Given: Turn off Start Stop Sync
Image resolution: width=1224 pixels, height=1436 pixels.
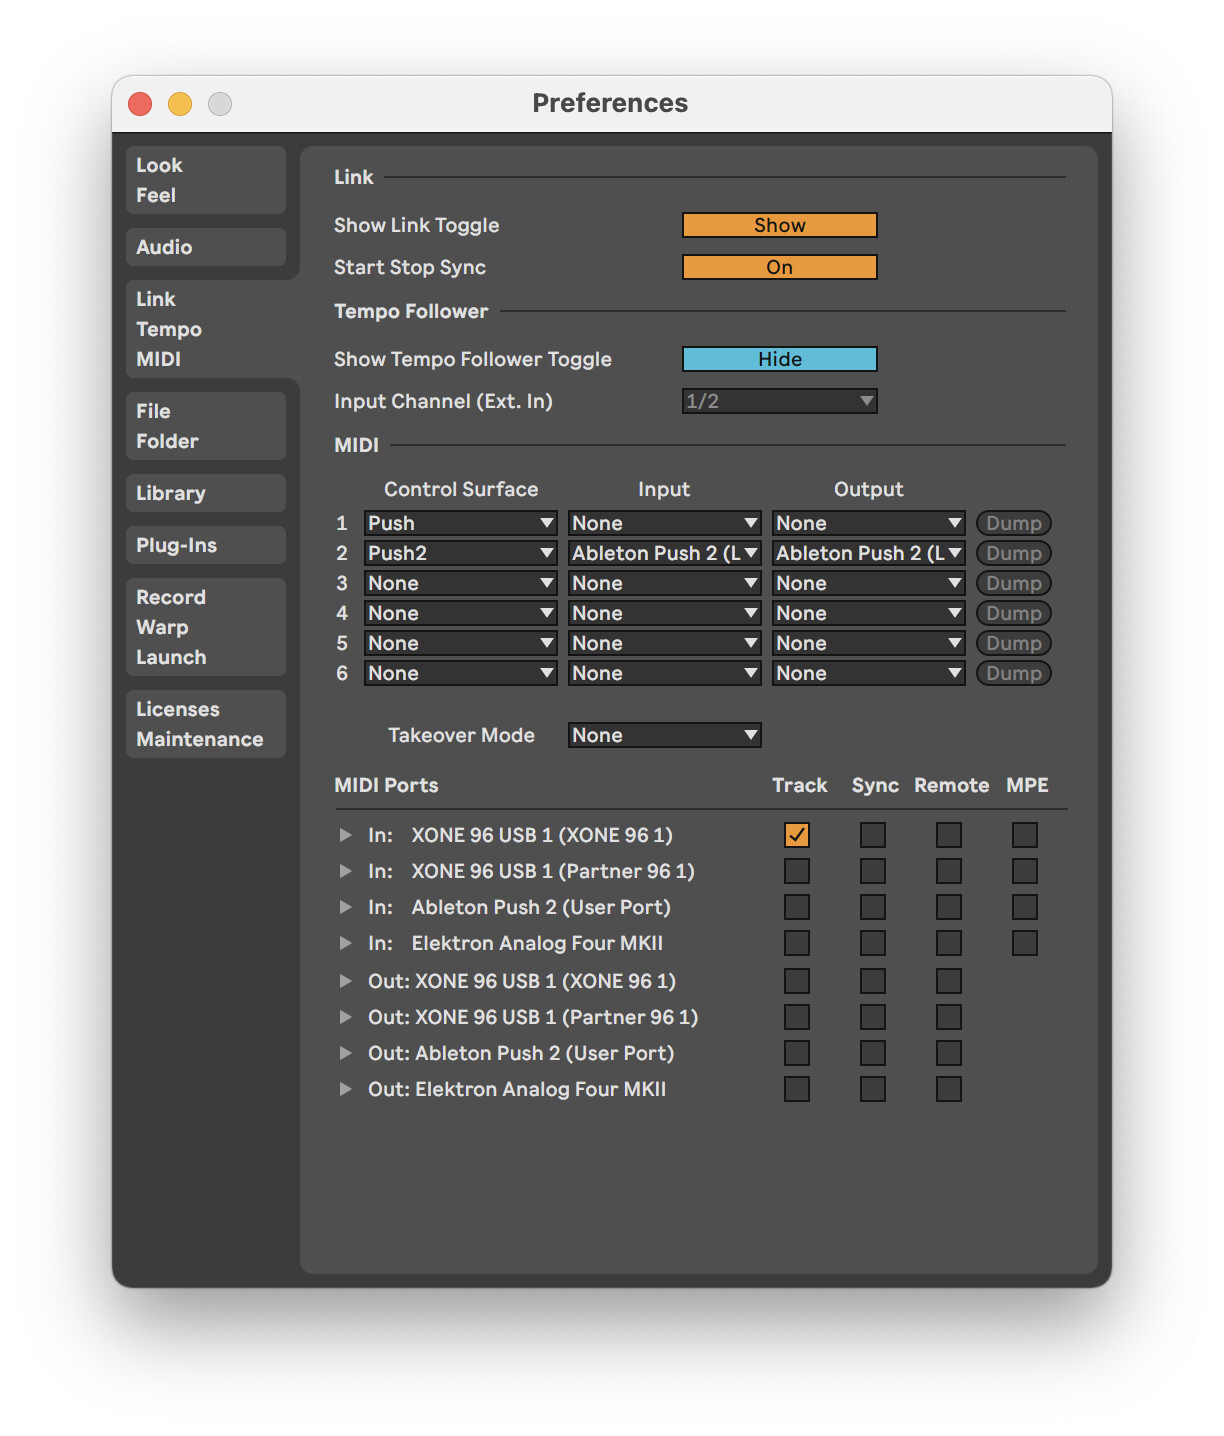Looking at the screenshot, I should pos(780,267).
